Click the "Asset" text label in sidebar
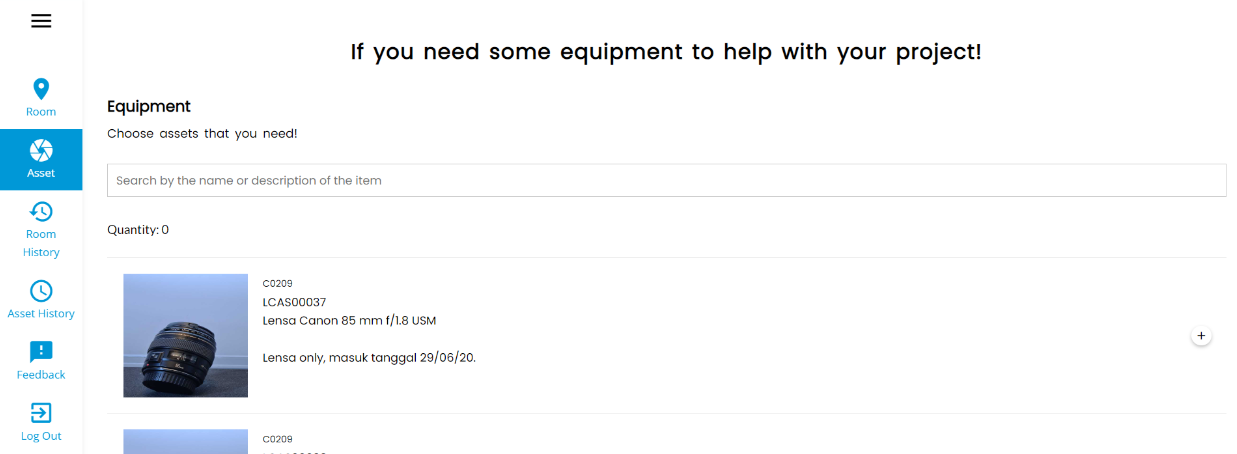Screen dimensions: 1237x454 (41, 173)
